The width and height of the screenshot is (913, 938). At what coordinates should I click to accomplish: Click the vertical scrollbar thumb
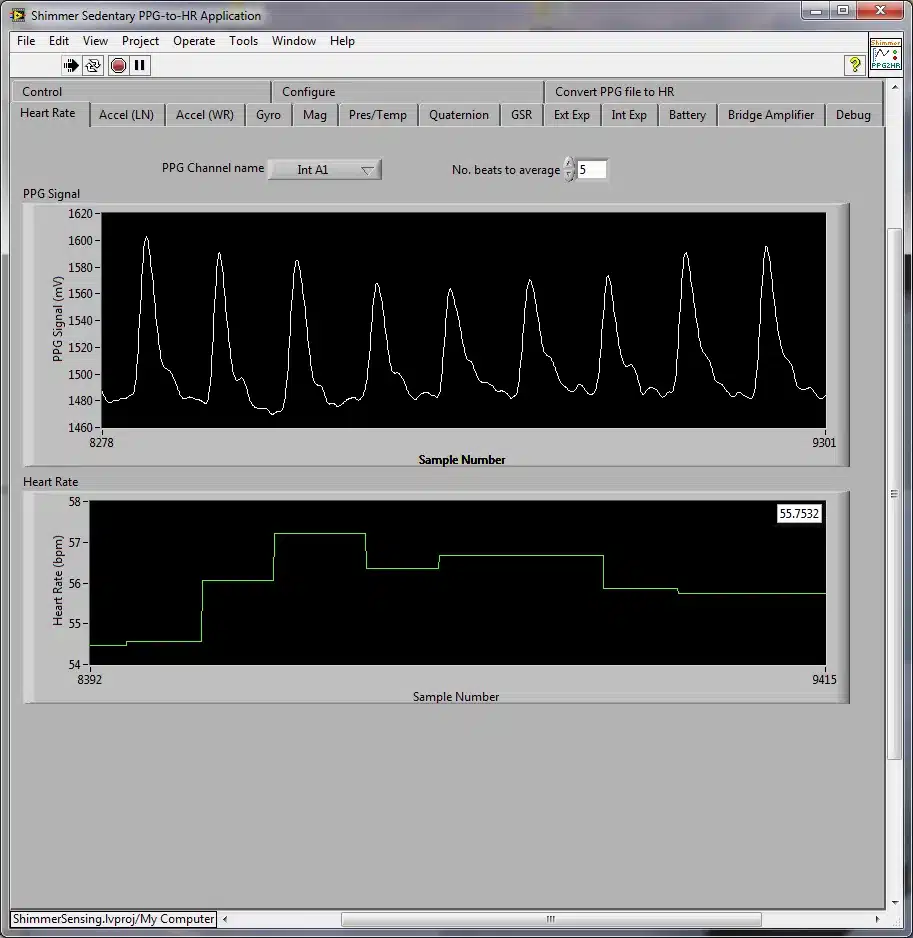894,494
